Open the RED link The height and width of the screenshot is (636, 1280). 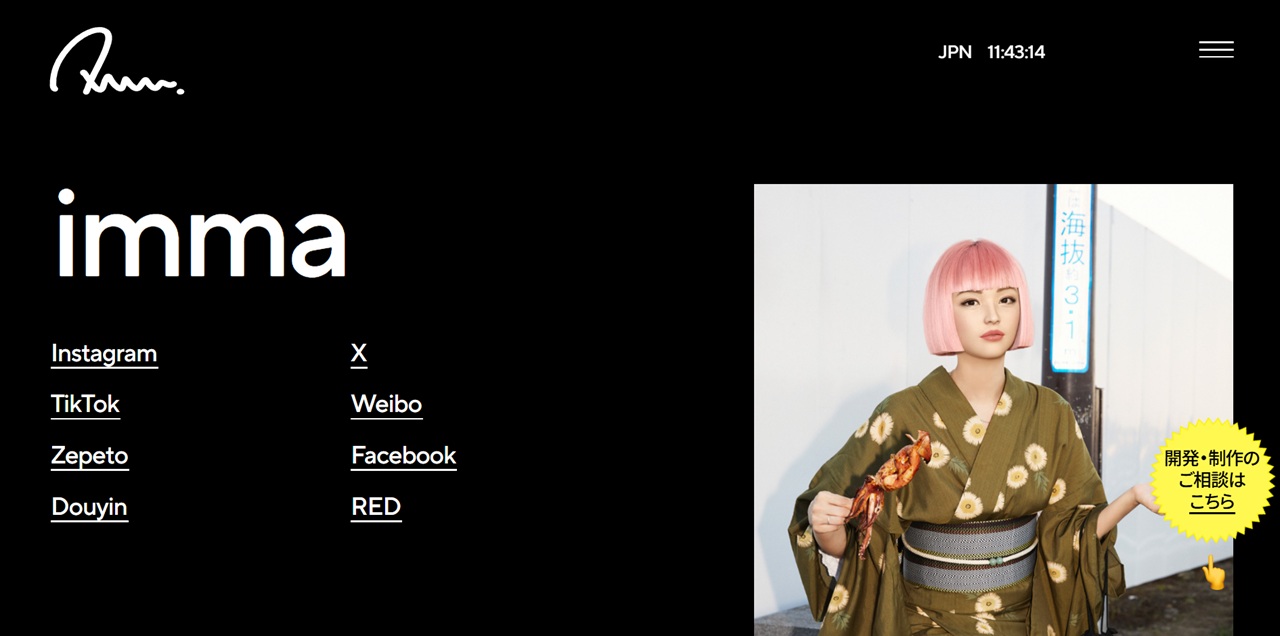[376, 507]
